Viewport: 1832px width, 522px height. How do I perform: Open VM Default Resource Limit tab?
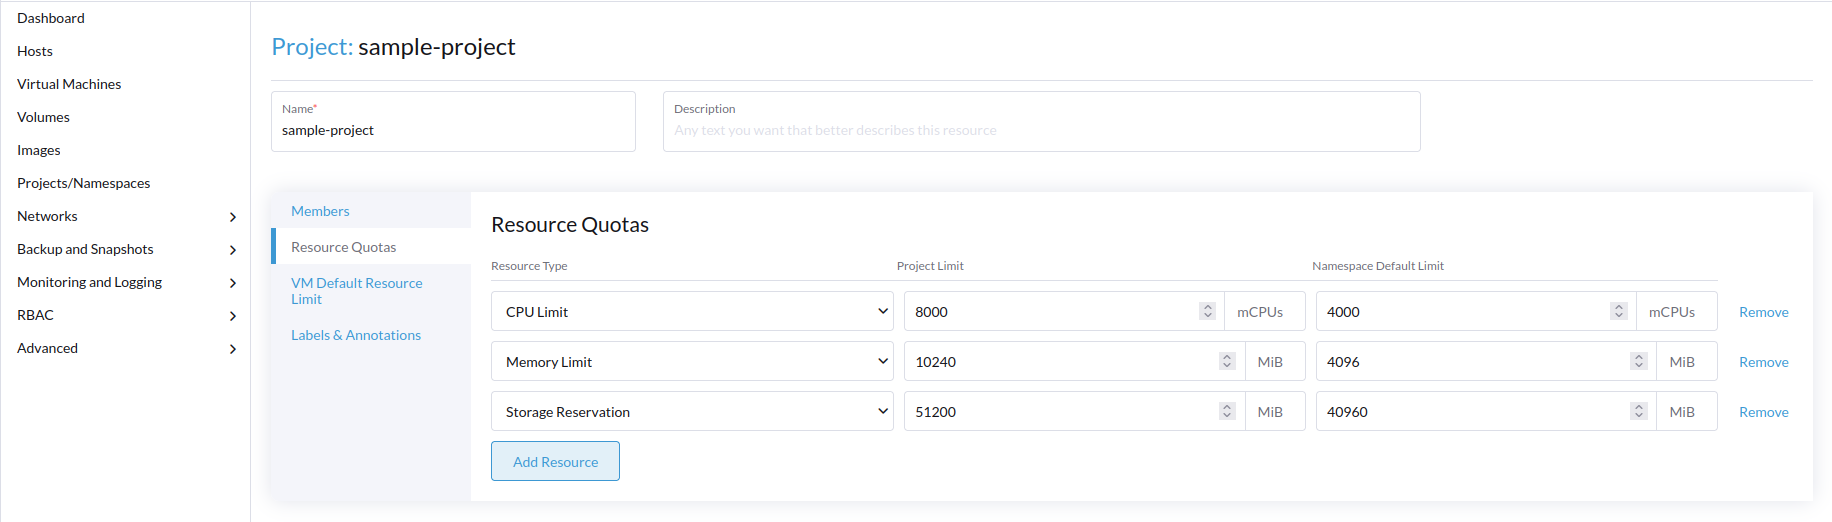pos(356,291)
